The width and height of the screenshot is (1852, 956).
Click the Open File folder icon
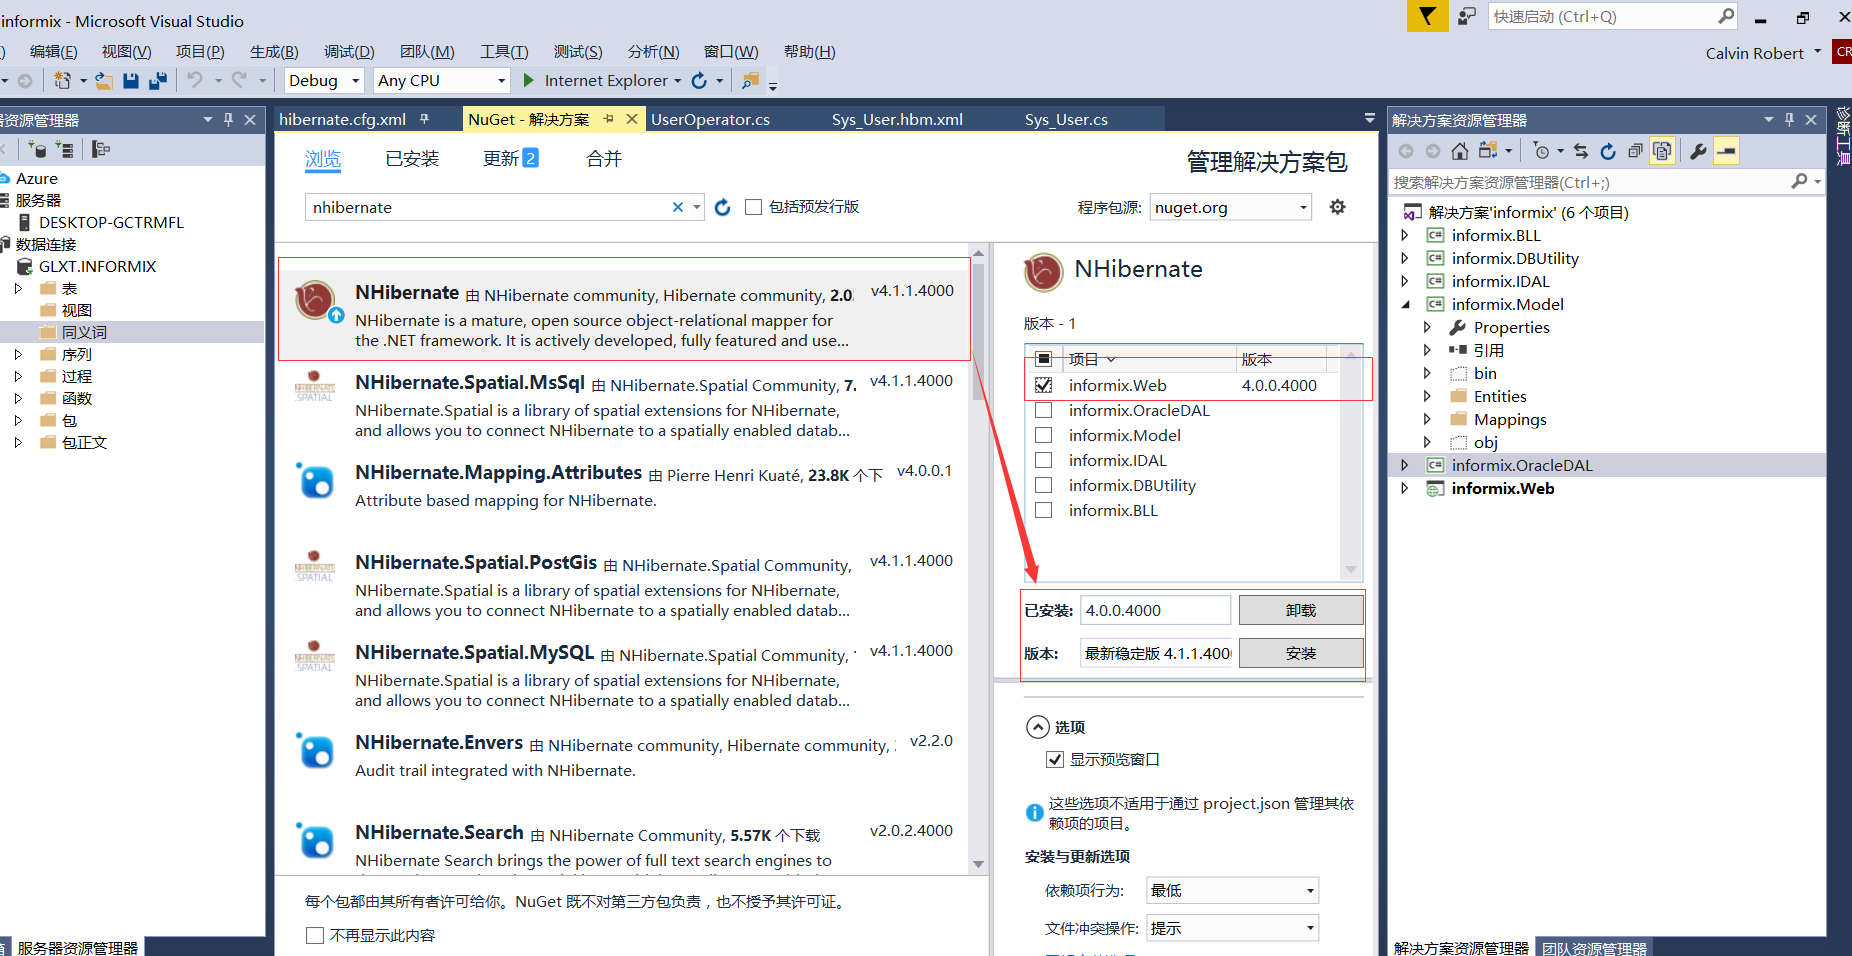104,80
